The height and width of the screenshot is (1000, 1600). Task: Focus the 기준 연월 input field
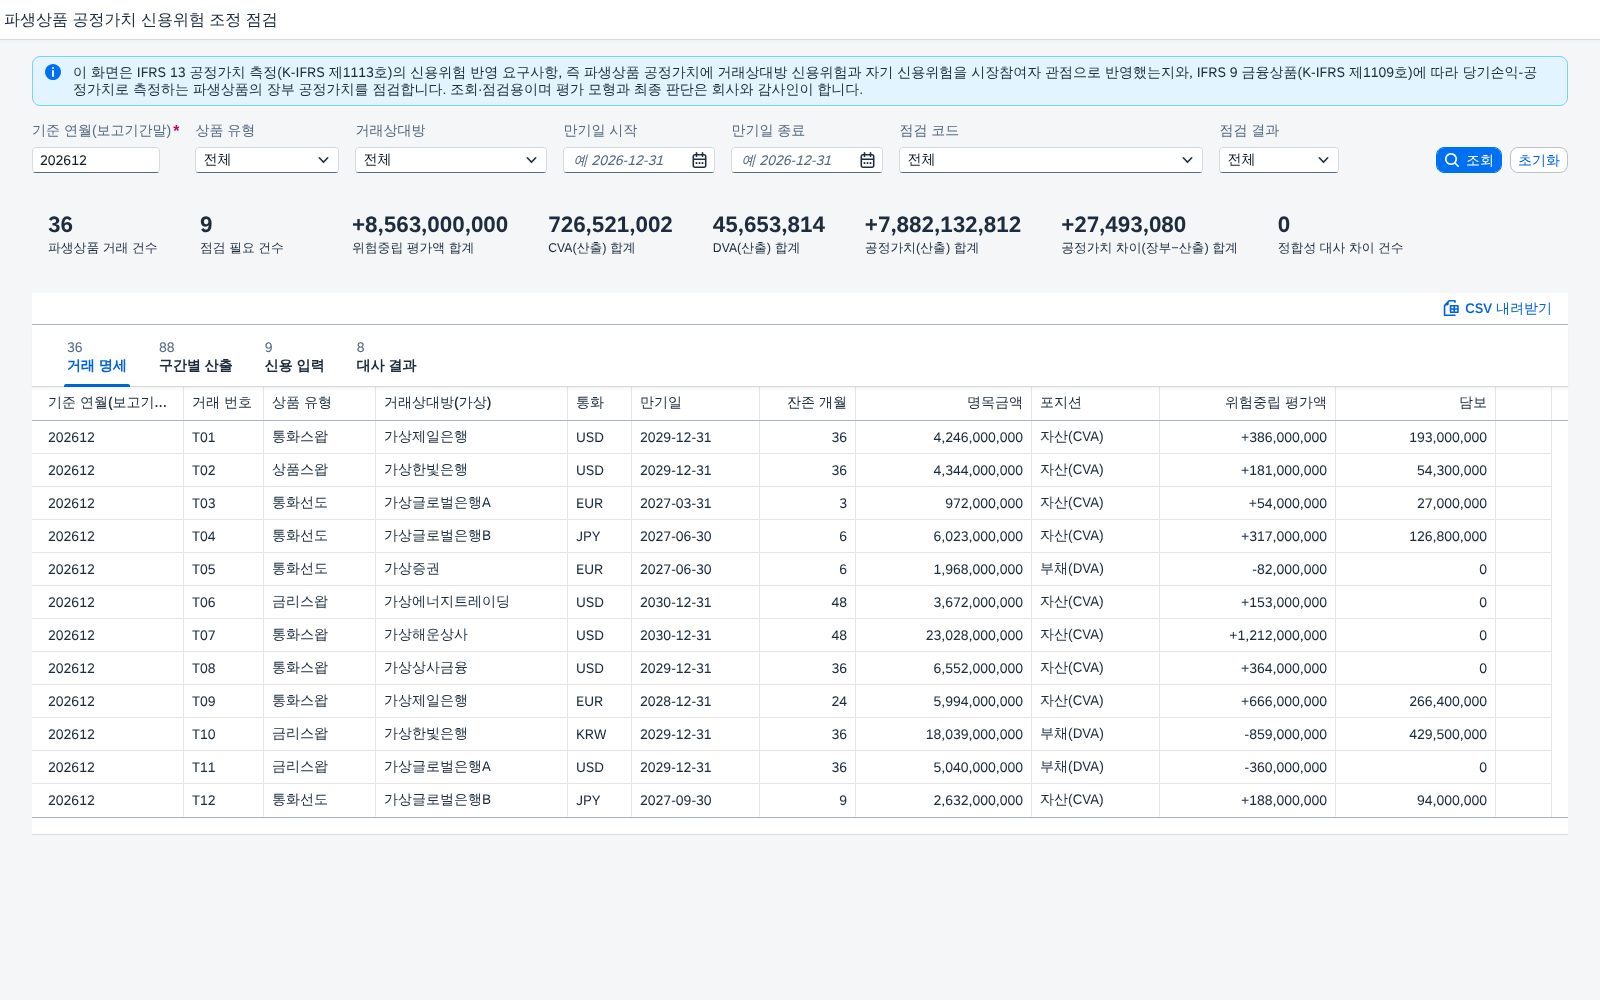96,160
